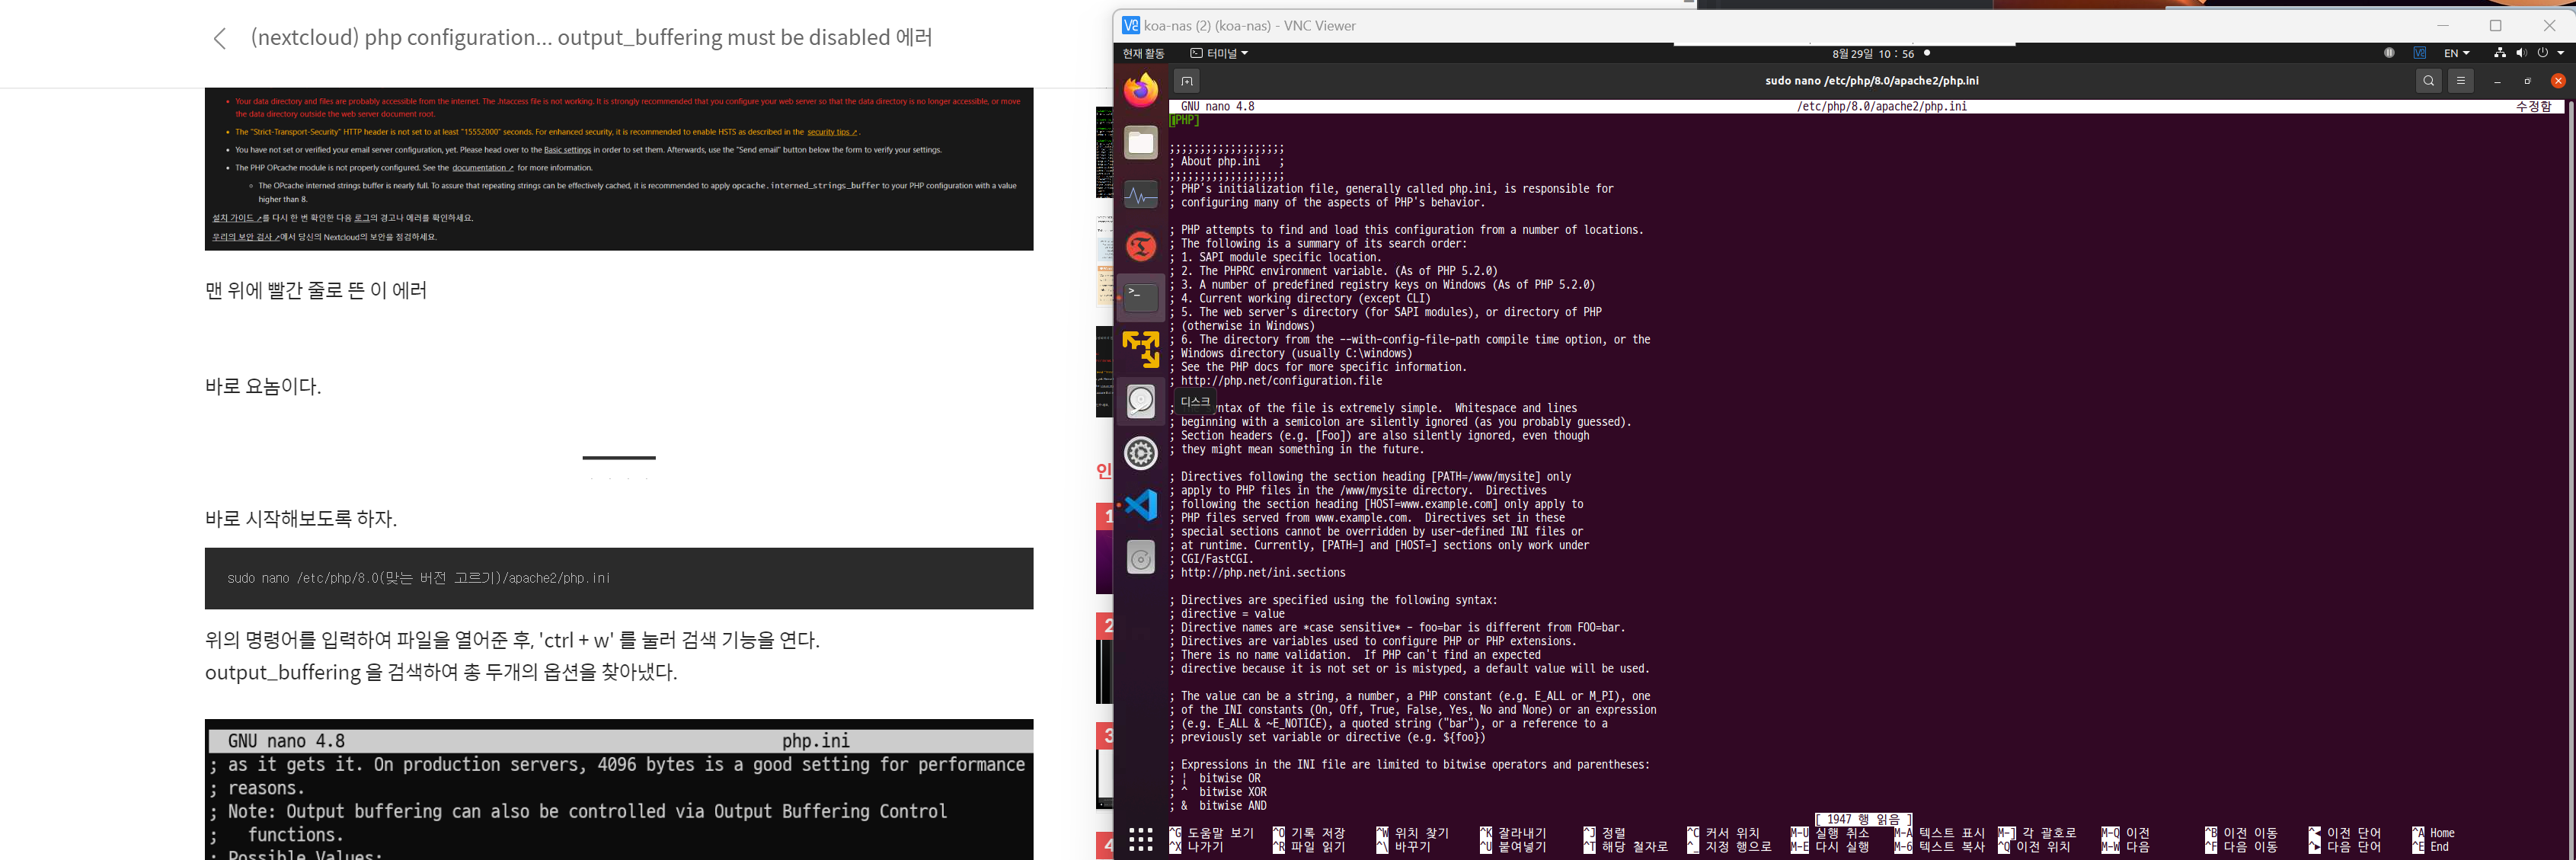
Task: Click the volume speaker icon in top bar
Action: pyautogui.click(x=2521, y=53)
